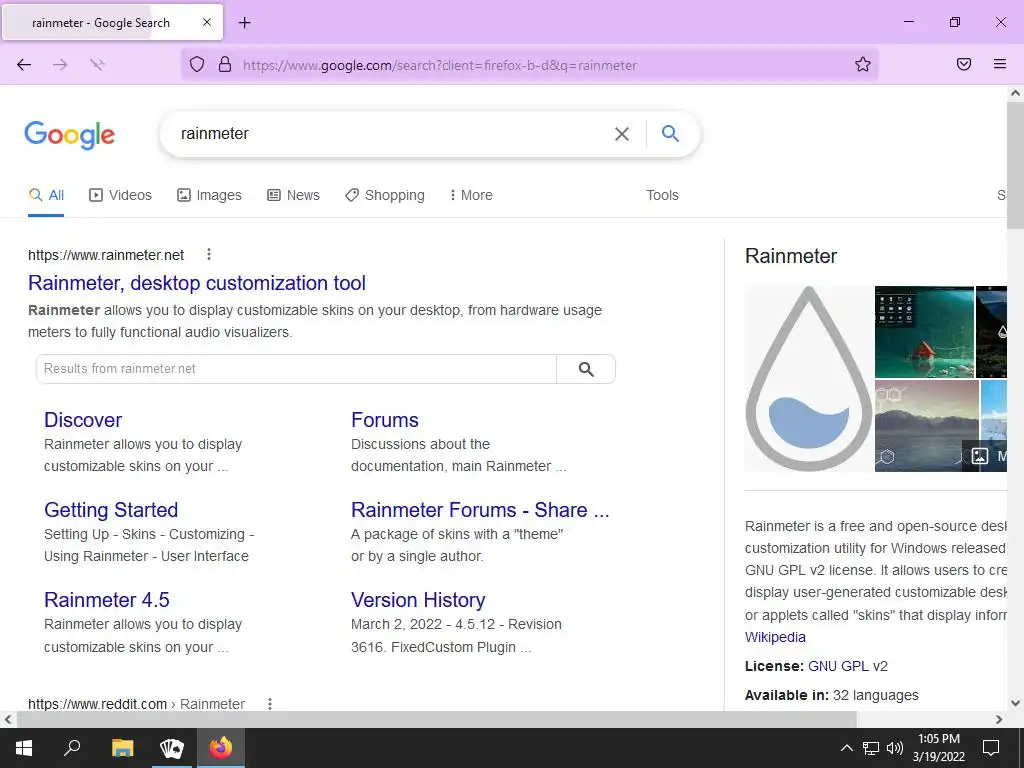Click the scroll-right arrow of horizontal scrollbar
The height and width of the screenshot is (768, 1024).
pos(999,719)
